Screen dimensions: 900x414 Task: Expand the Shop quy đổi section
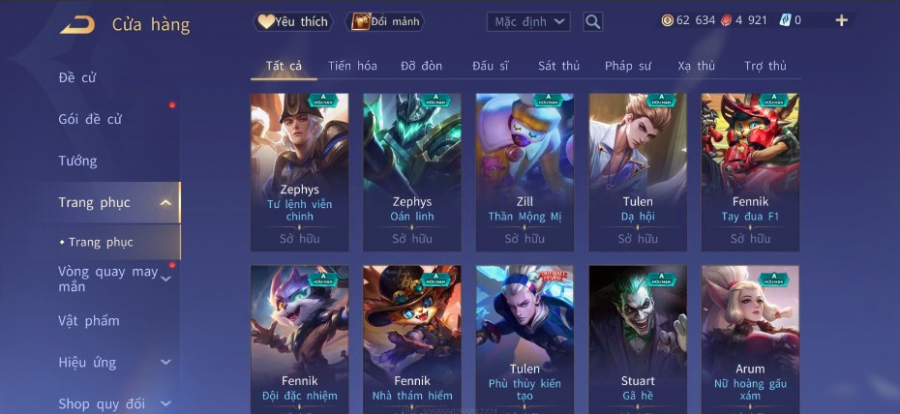tap(165, 404)
